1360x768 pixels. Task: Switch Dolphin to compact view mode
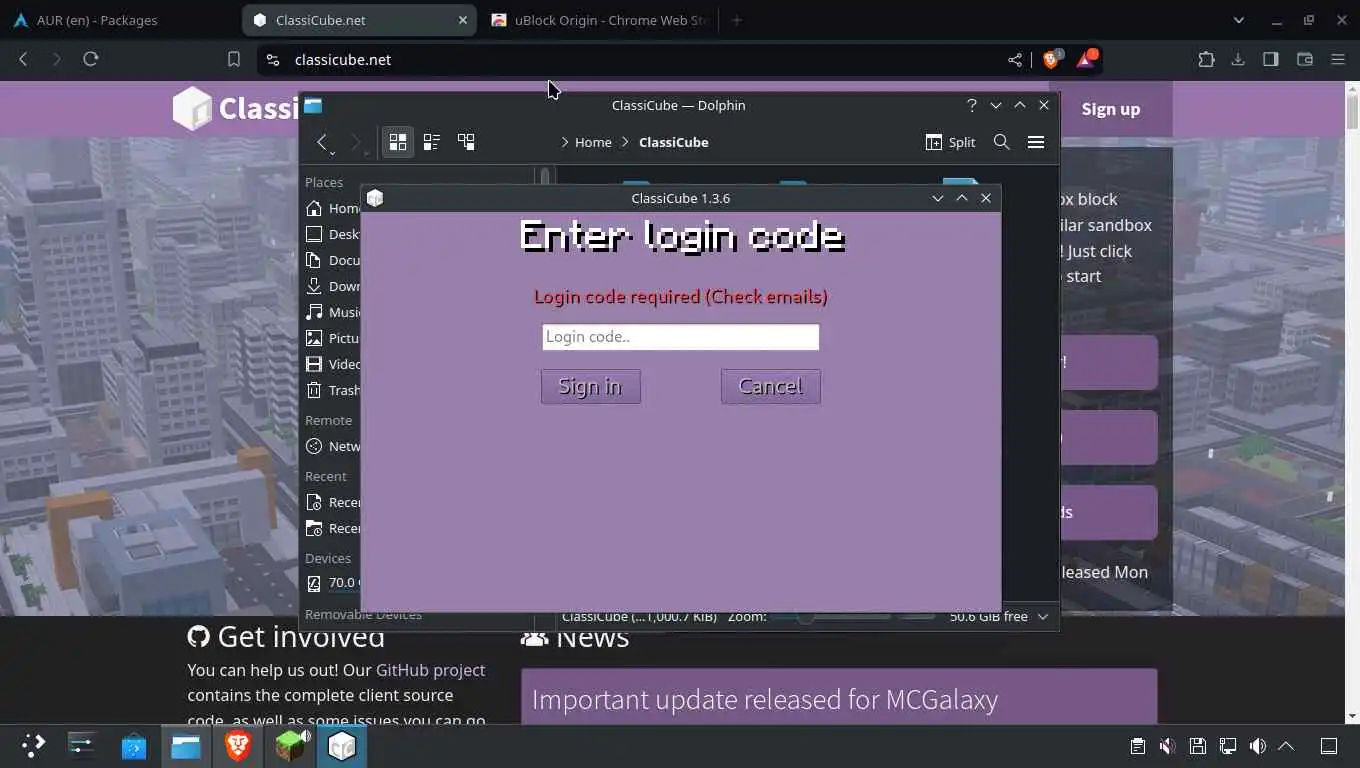click(x=432, y=142)
